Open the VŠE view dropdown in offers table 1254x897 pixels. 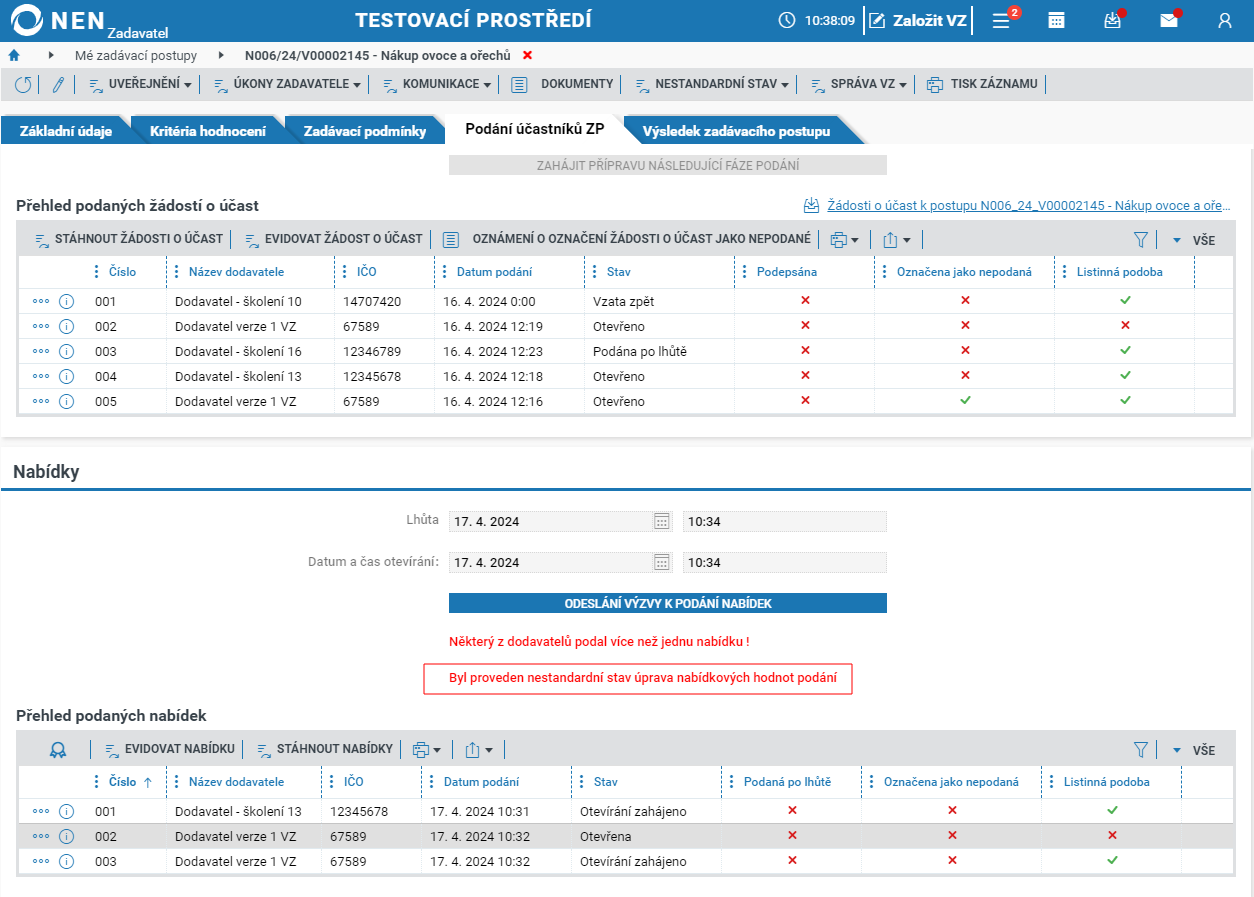[x=1194, y=750]
